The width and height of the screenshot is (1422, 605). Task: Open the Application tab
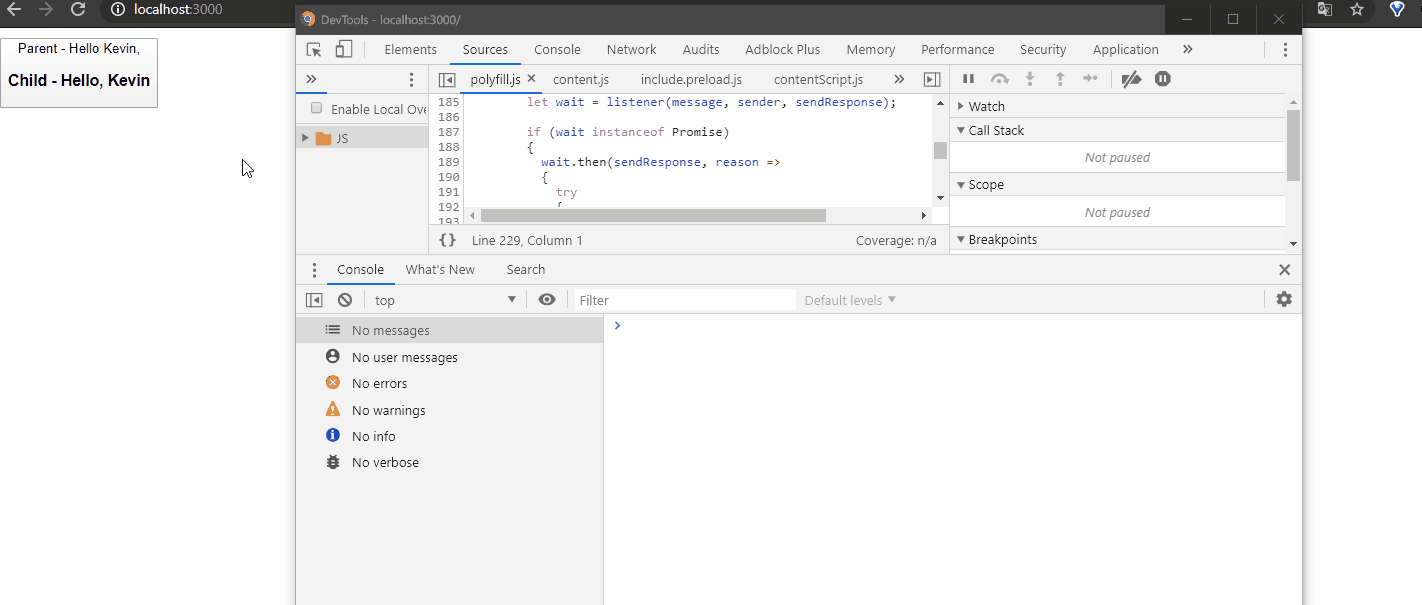click(1125, 49)
